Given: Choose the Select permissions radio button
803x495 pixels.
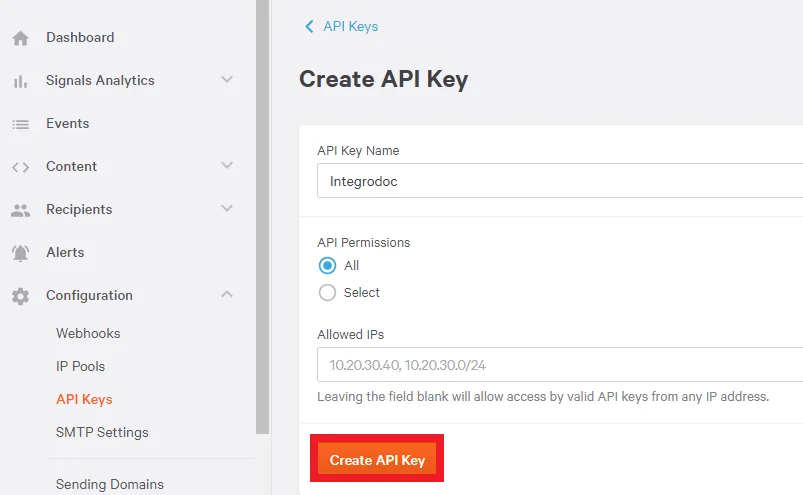Looking at the screenshot, I should [327, 293].
